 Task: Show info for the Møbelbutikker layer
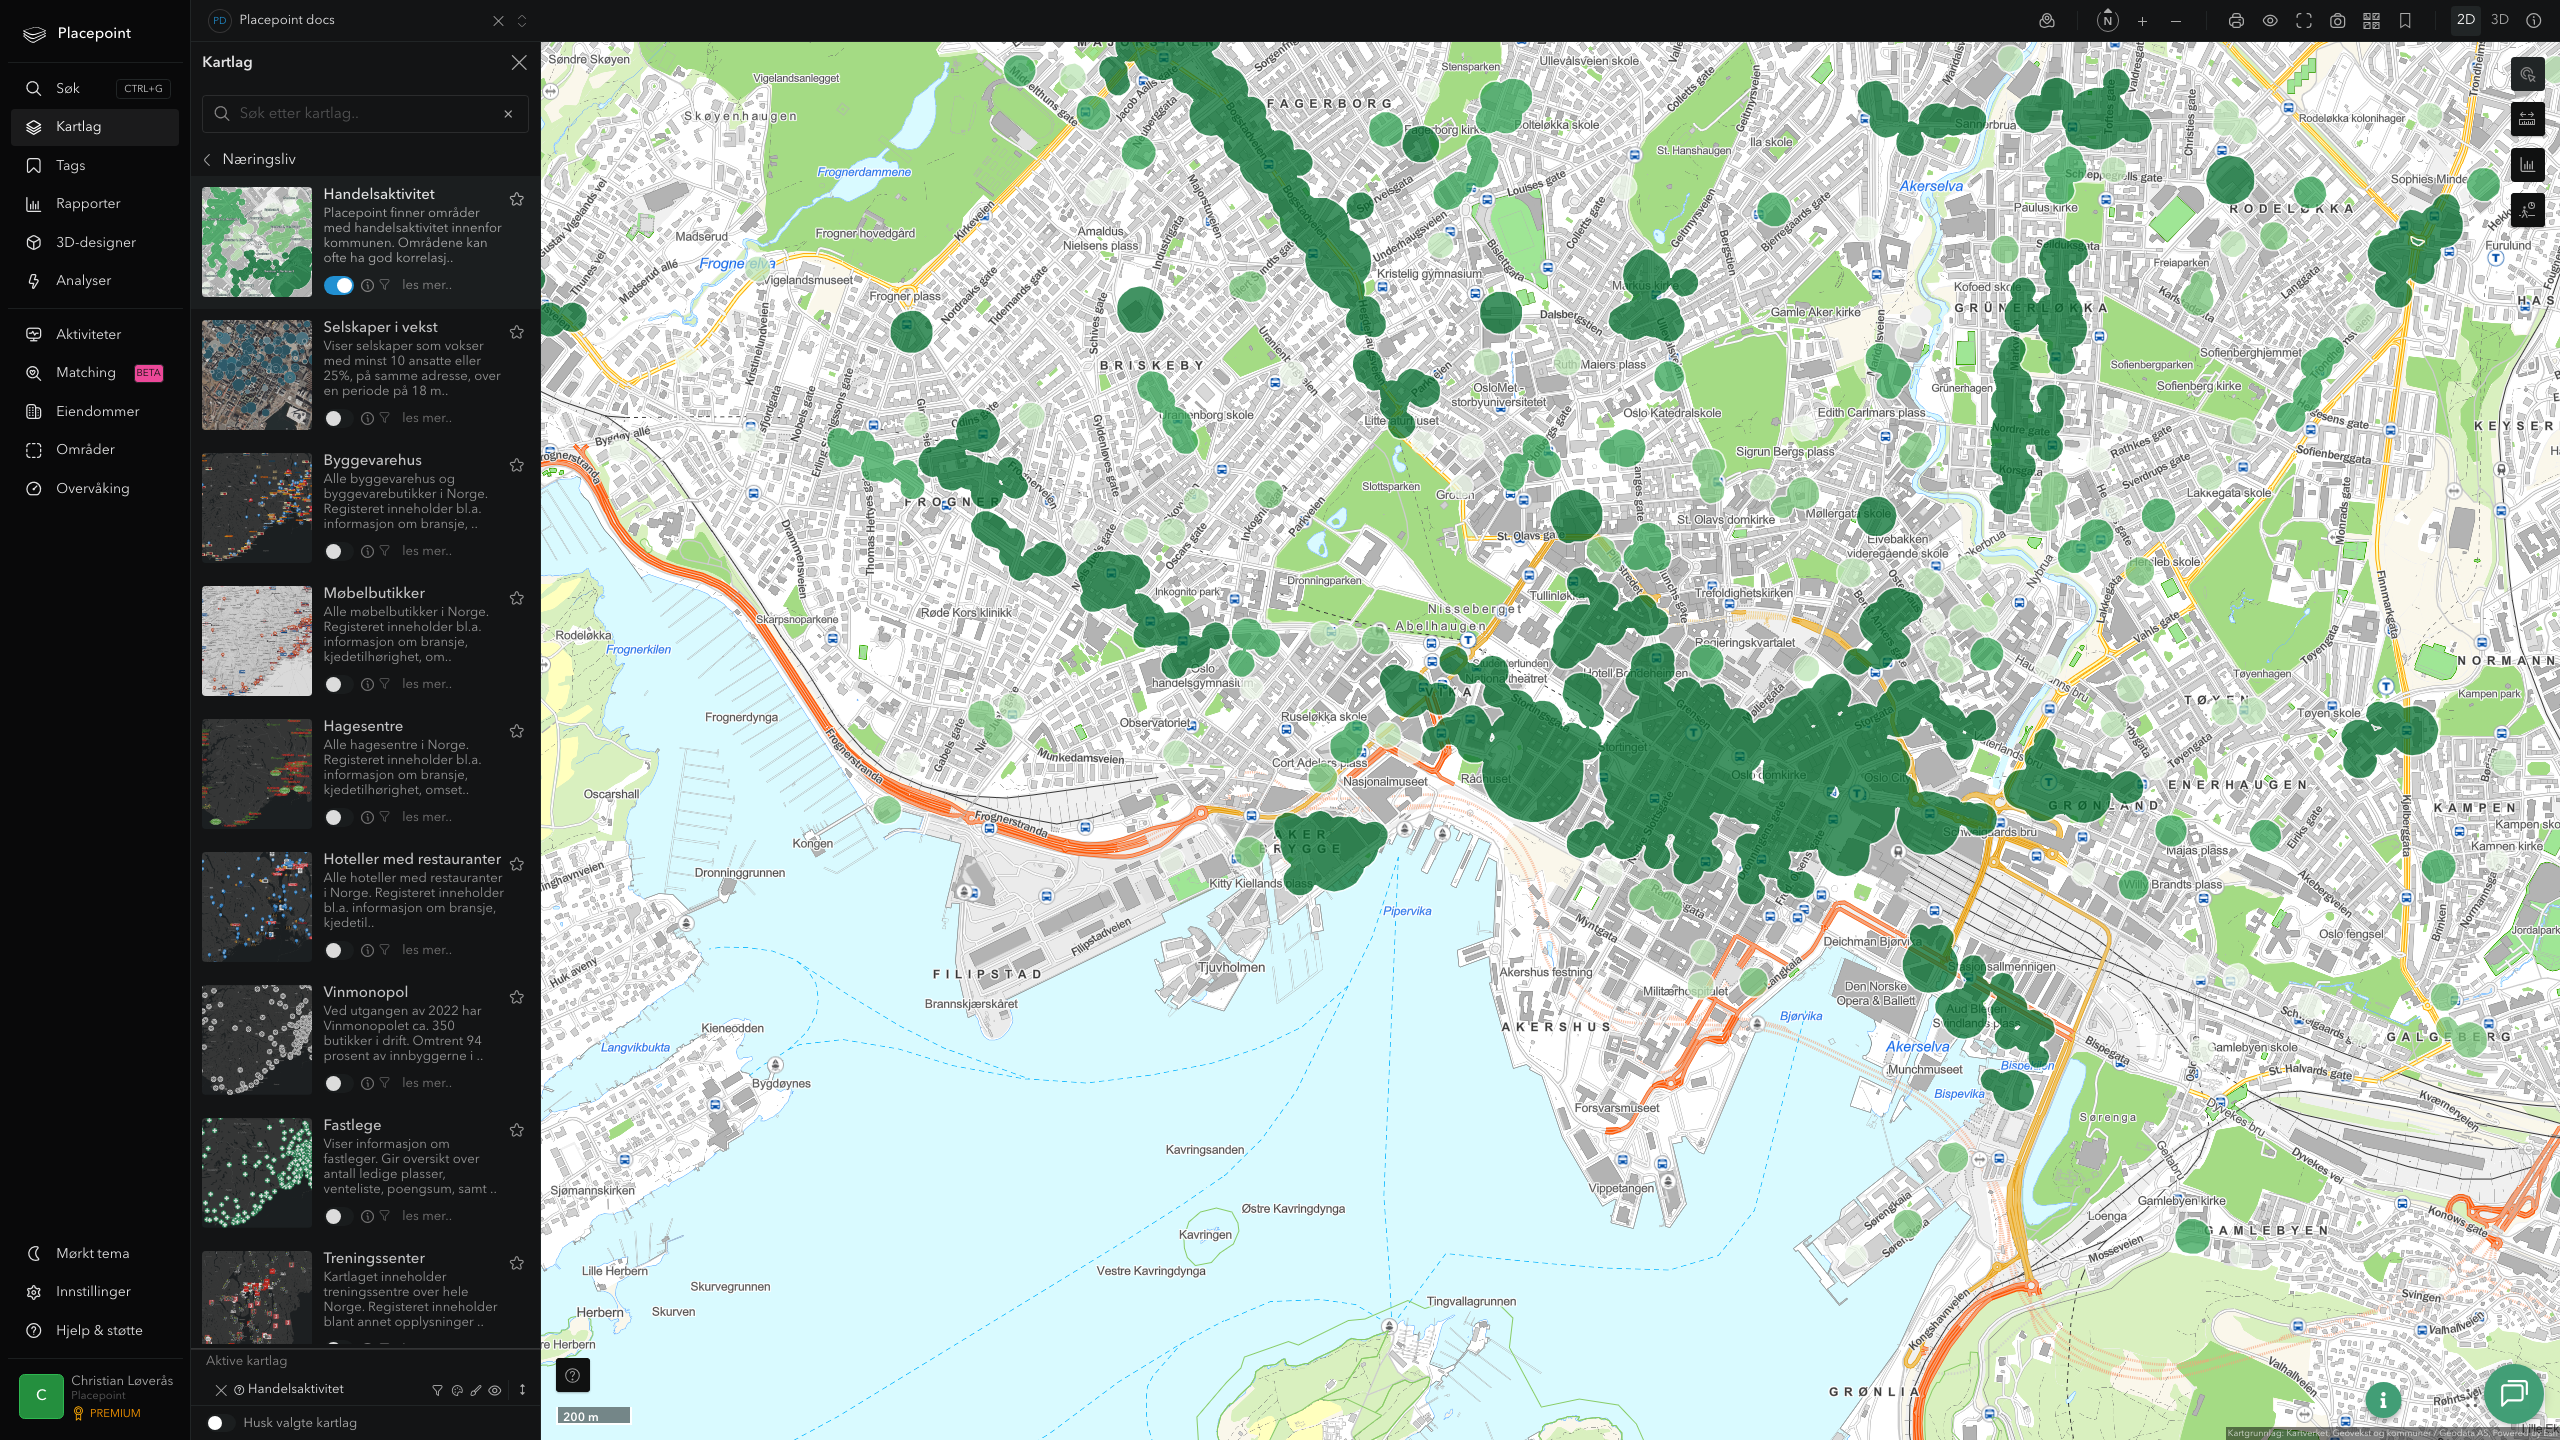[x=367, y=685]
